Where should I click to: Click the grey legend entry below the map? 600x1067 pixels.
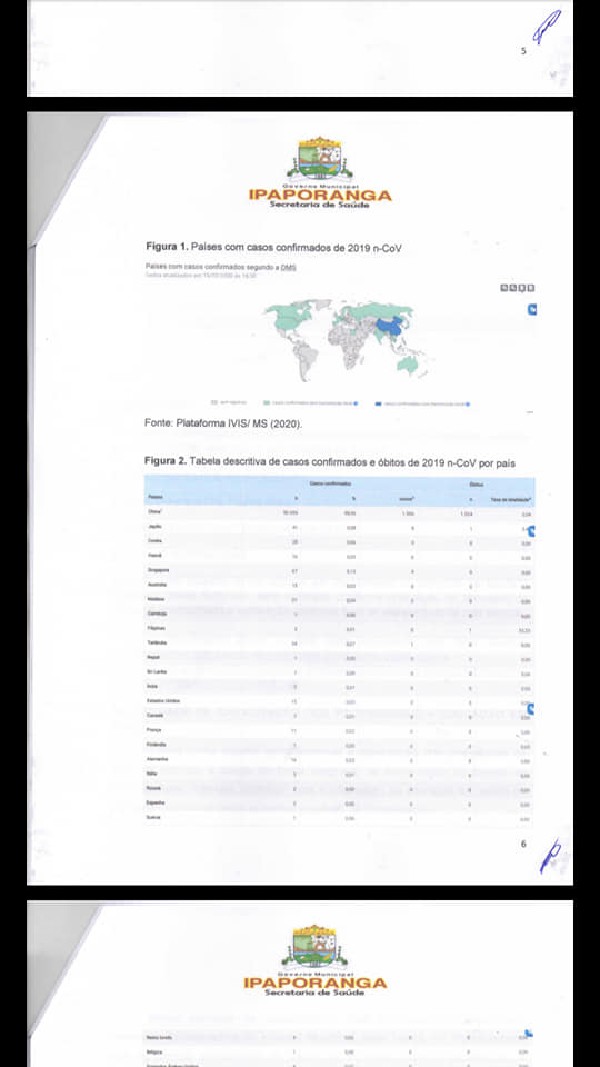[x=229, y=404]
